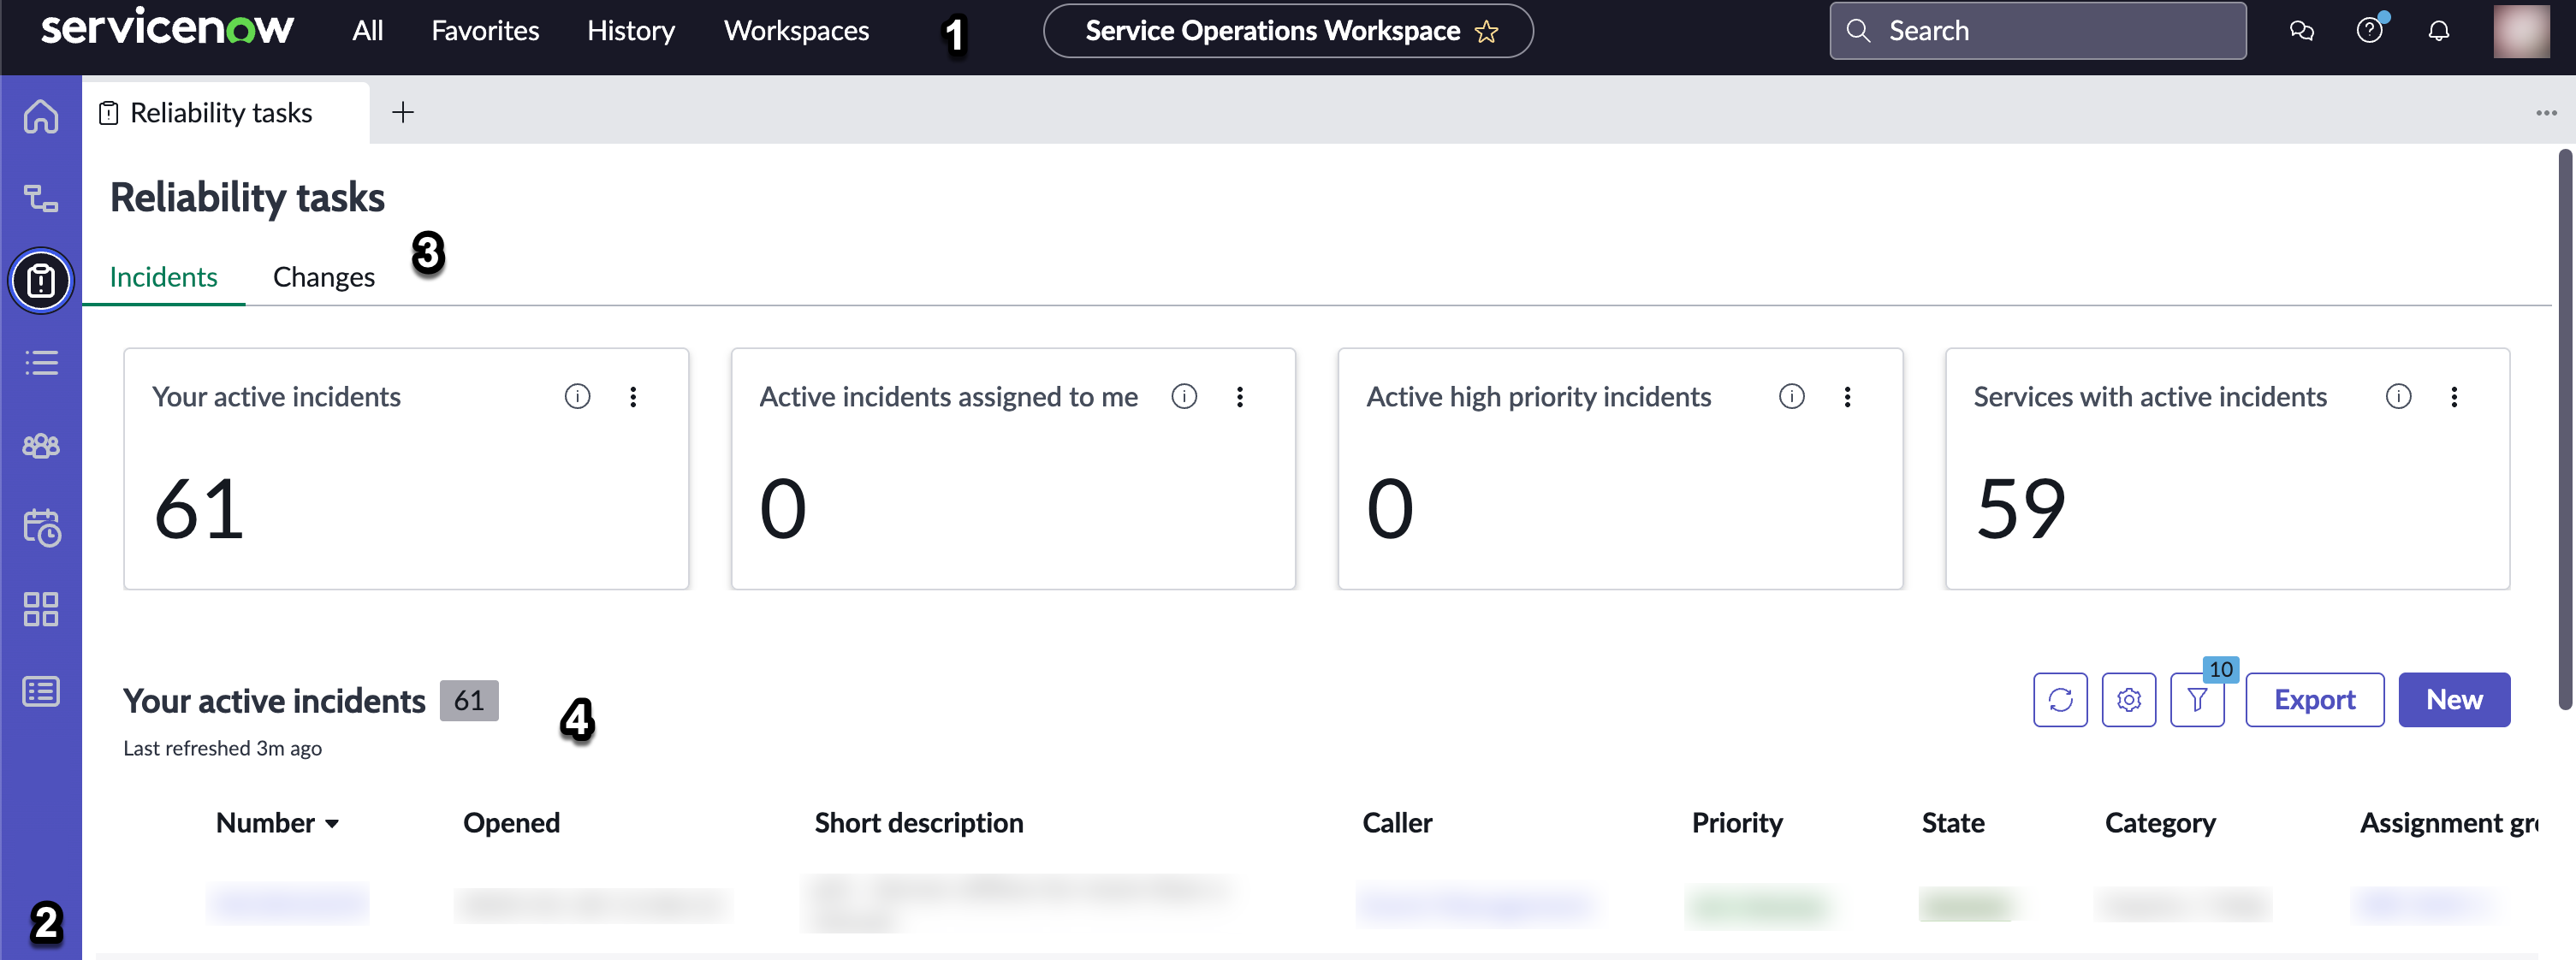The image size is (2576, 960).
Task: Open the help question mark icon
Action: point(2369,31)
